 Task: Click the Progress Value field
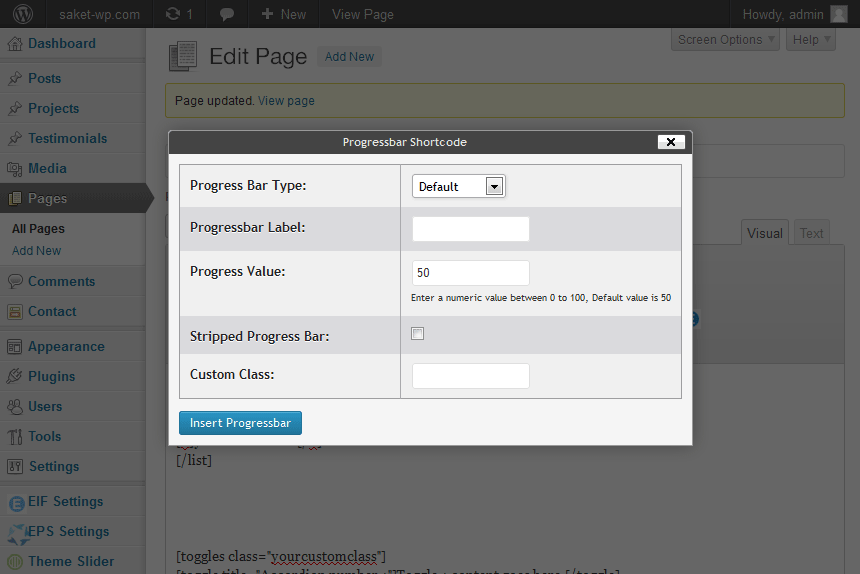(x=471, y=272)
